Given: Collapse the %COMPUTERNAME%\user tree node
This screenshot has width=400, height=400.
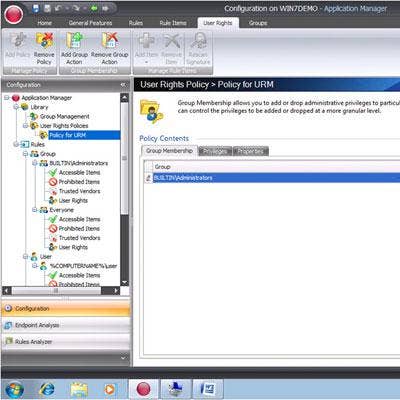Looking at the screenshot, I should click(x=35, y=266).
